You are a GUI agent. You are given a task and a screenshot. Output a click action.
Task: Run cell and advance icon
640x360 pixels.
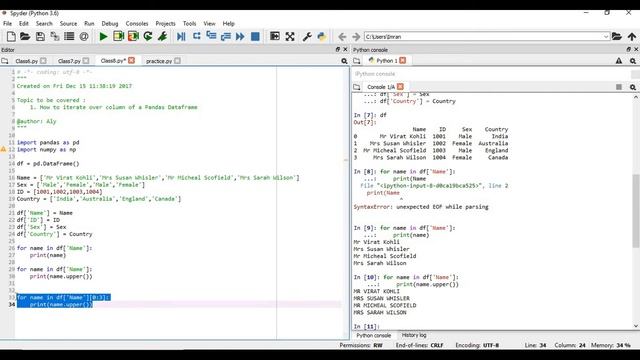133,36
